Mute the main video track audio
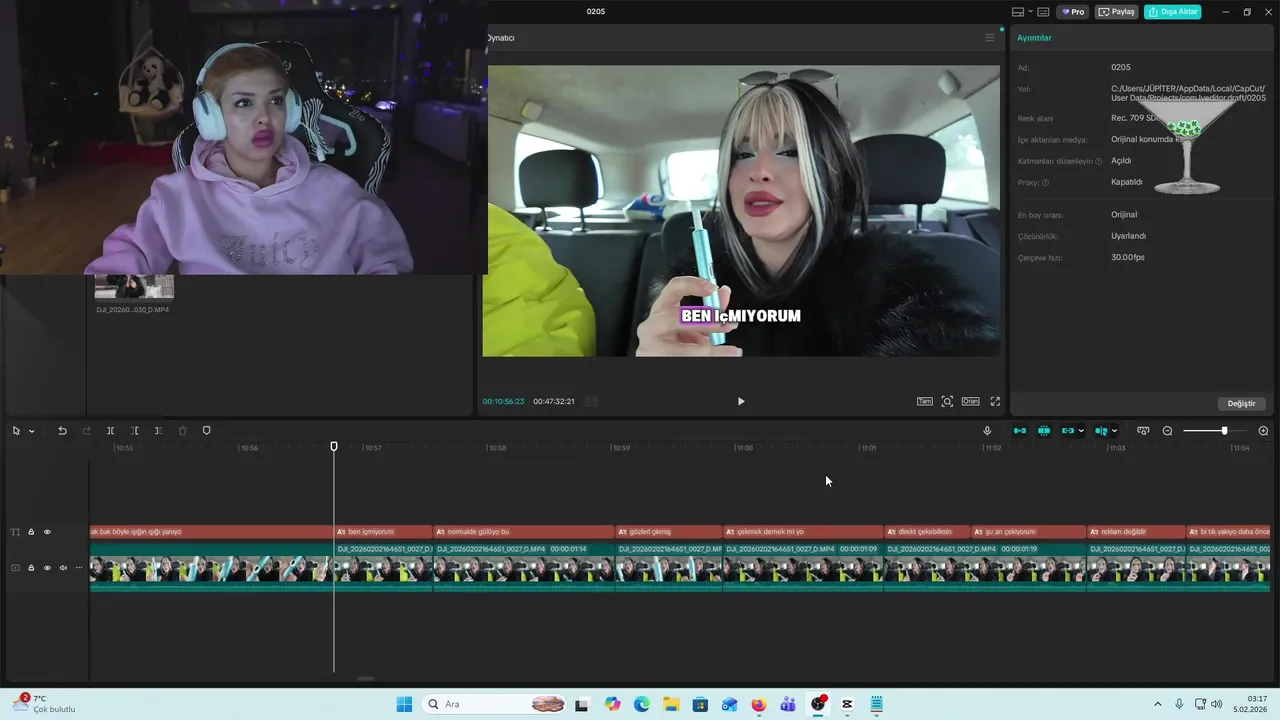 click(63, 568)
